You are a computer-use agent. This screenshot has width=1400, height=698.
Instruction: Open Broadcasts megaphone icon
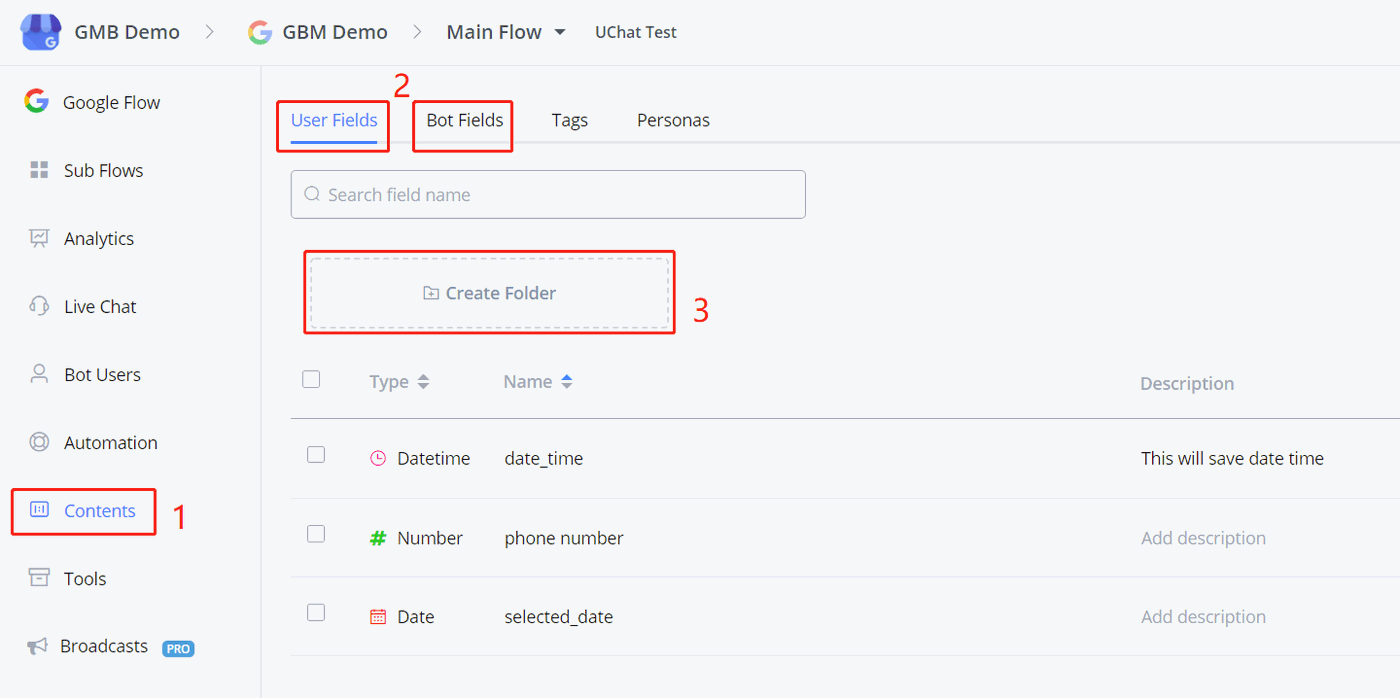[x=38, y=646]
